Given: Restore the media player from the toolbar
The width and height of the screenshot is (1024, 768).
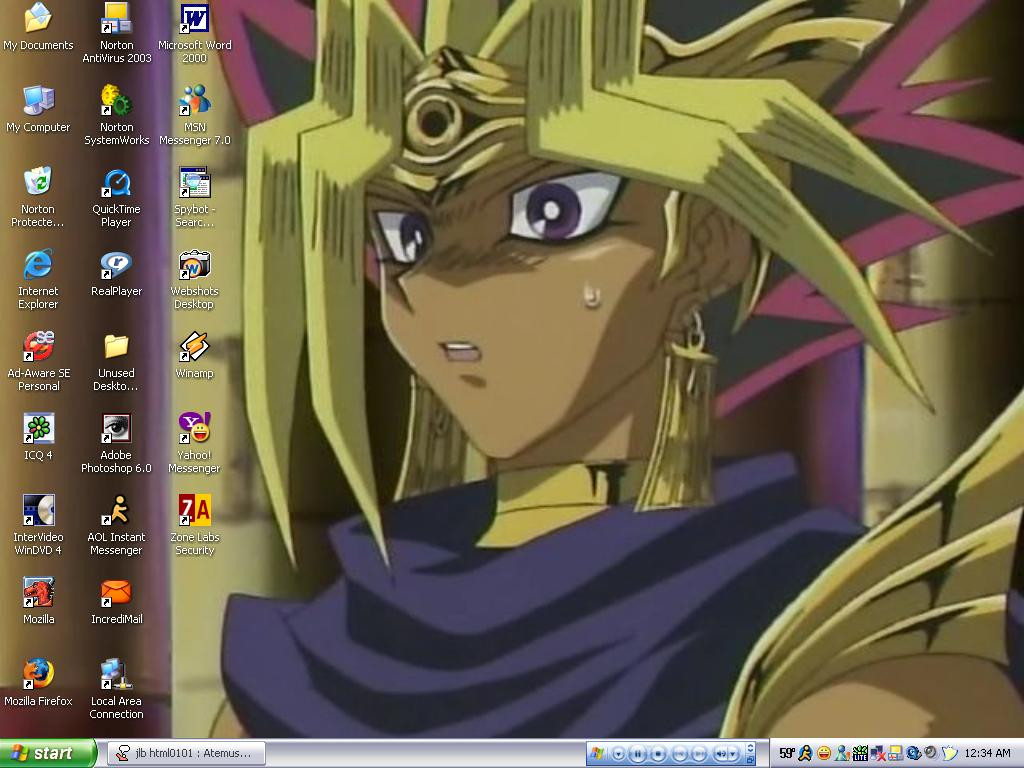Looking at the screenshot, I should pos(750,759).
